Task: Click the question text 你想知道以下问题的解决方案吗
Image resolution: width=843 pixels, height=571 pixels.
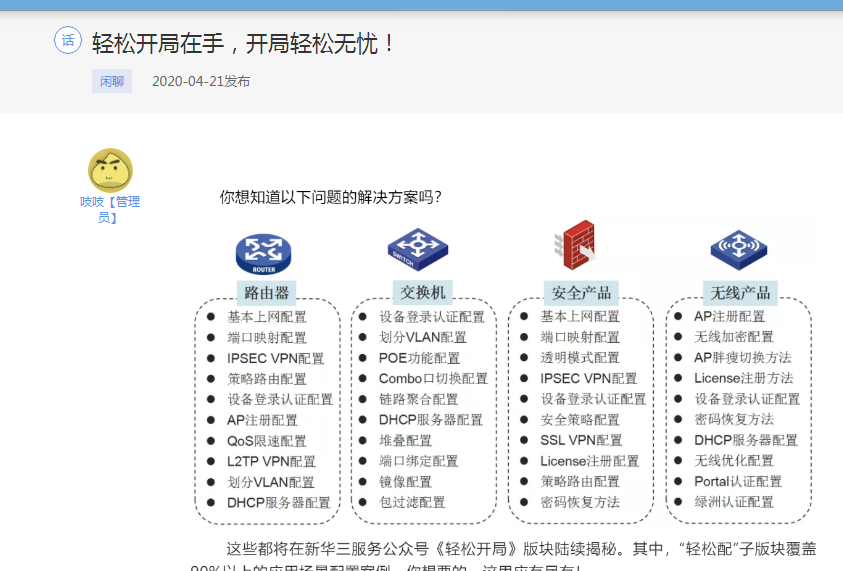Action: tap(330, 197)
